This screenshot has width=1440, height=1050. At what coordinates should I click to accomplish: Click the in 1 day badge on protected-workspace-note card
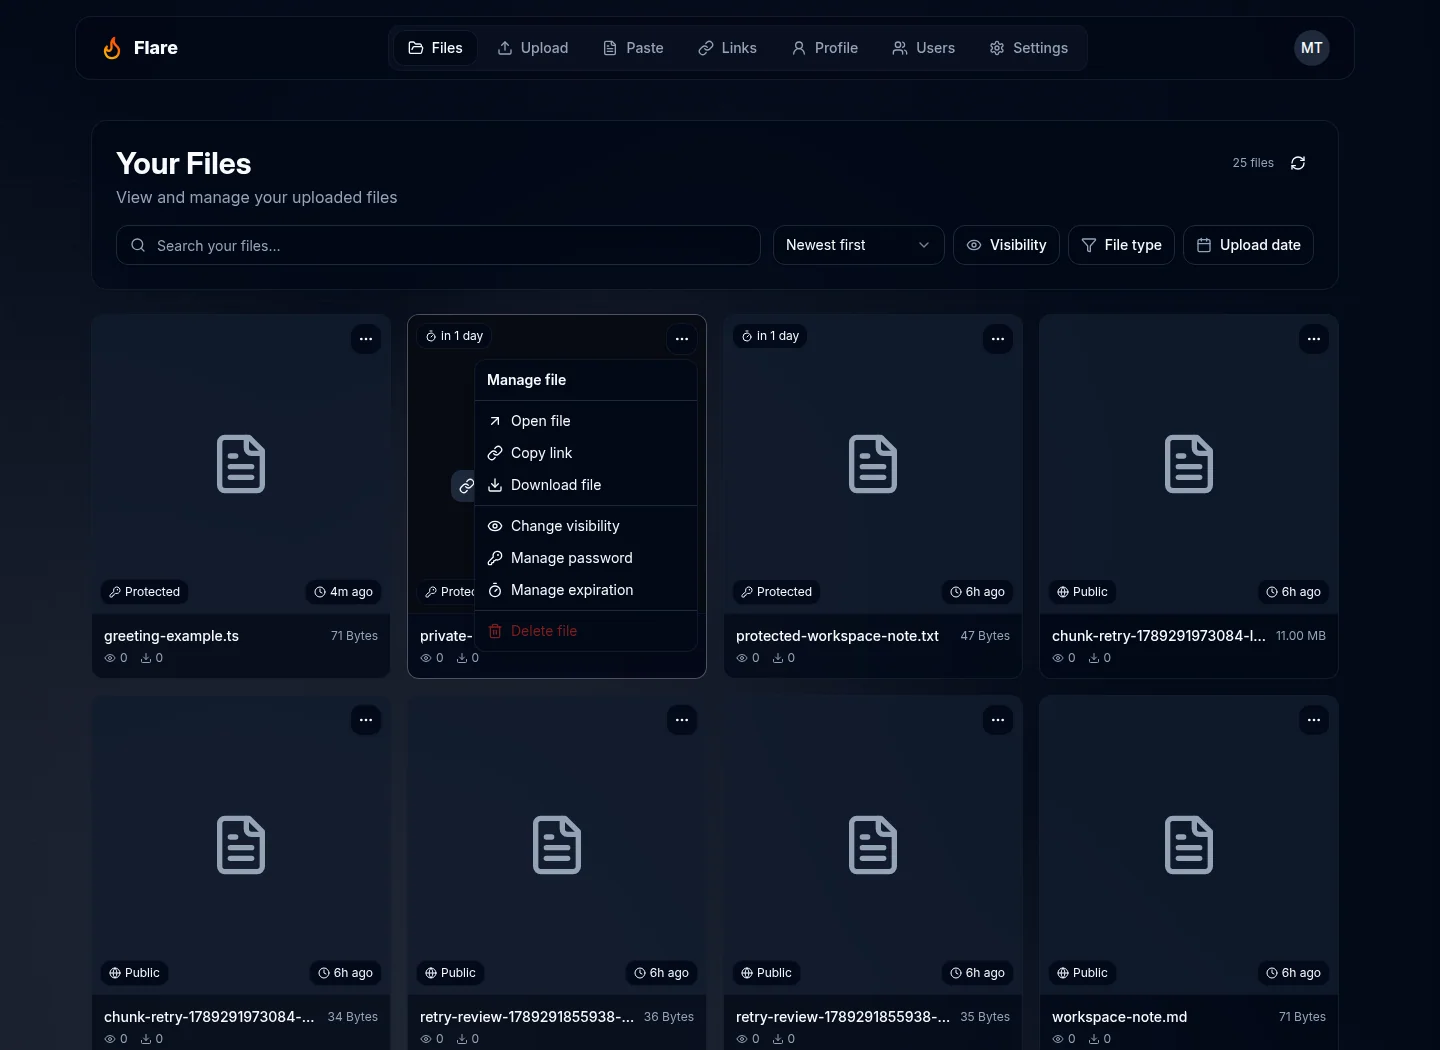coord(770,336)
